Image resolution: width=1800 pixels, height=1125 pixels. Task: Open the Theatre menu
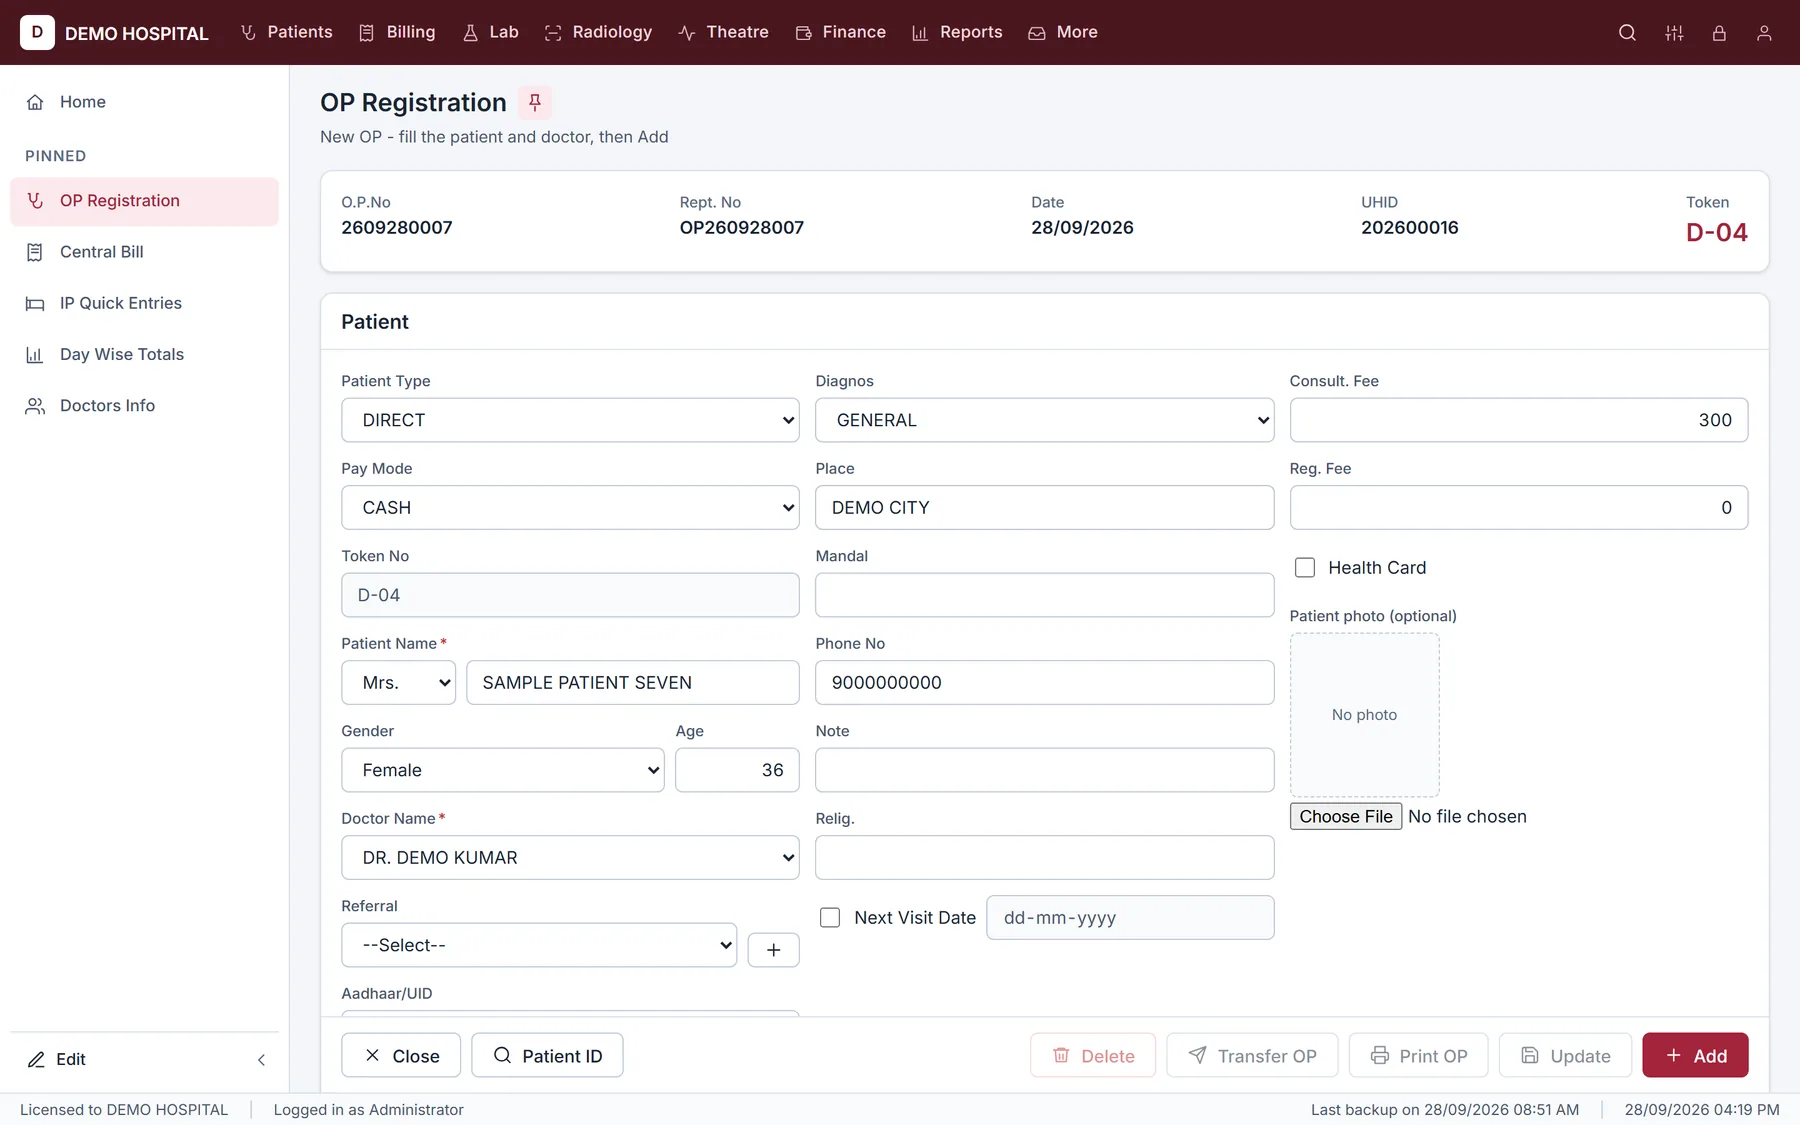pyautogui.click(x=724, y=32)
